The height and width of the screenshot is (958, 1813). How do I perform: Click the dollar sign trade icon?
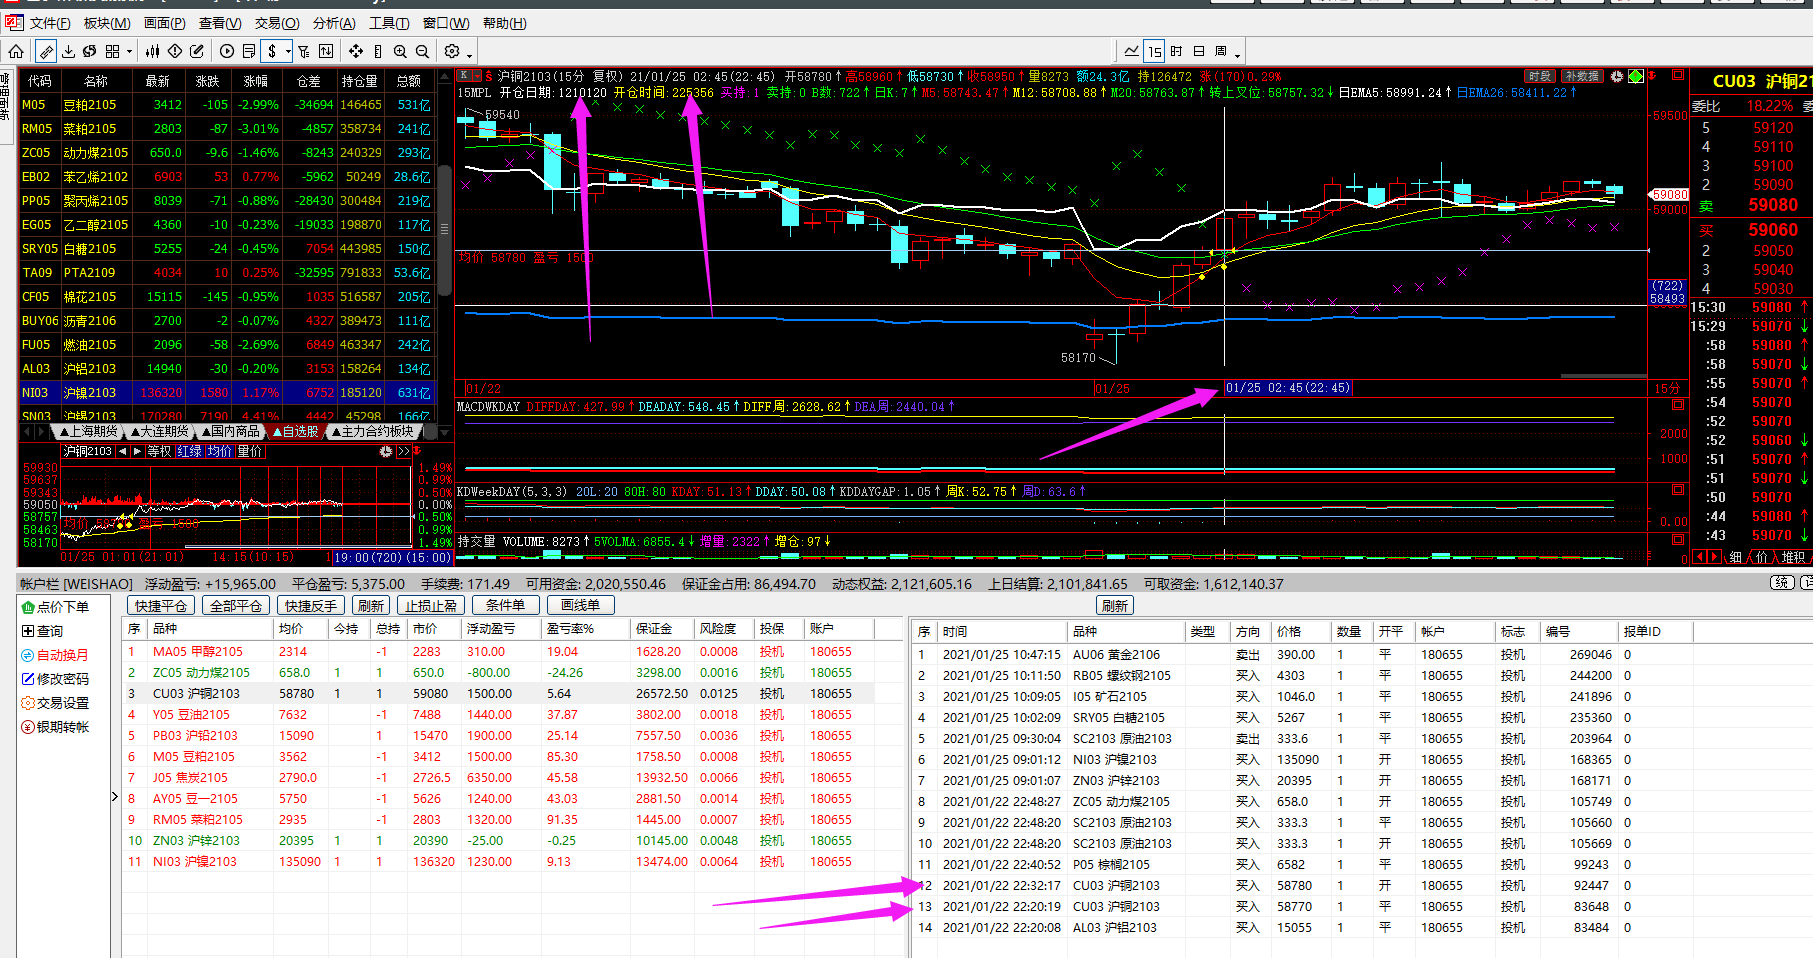tap(272, 51)
